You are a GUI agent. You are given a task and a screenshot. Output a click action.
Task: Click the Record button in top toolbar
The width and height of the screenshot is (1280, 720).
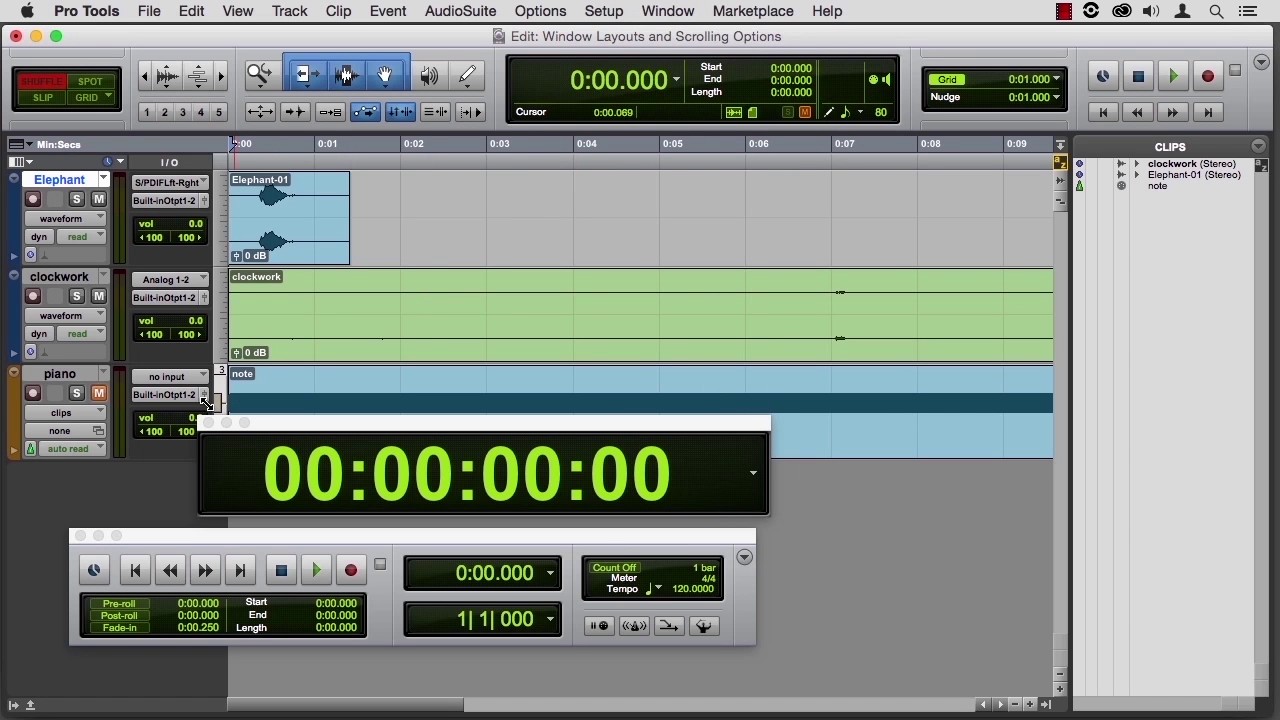coord(1208,76)
